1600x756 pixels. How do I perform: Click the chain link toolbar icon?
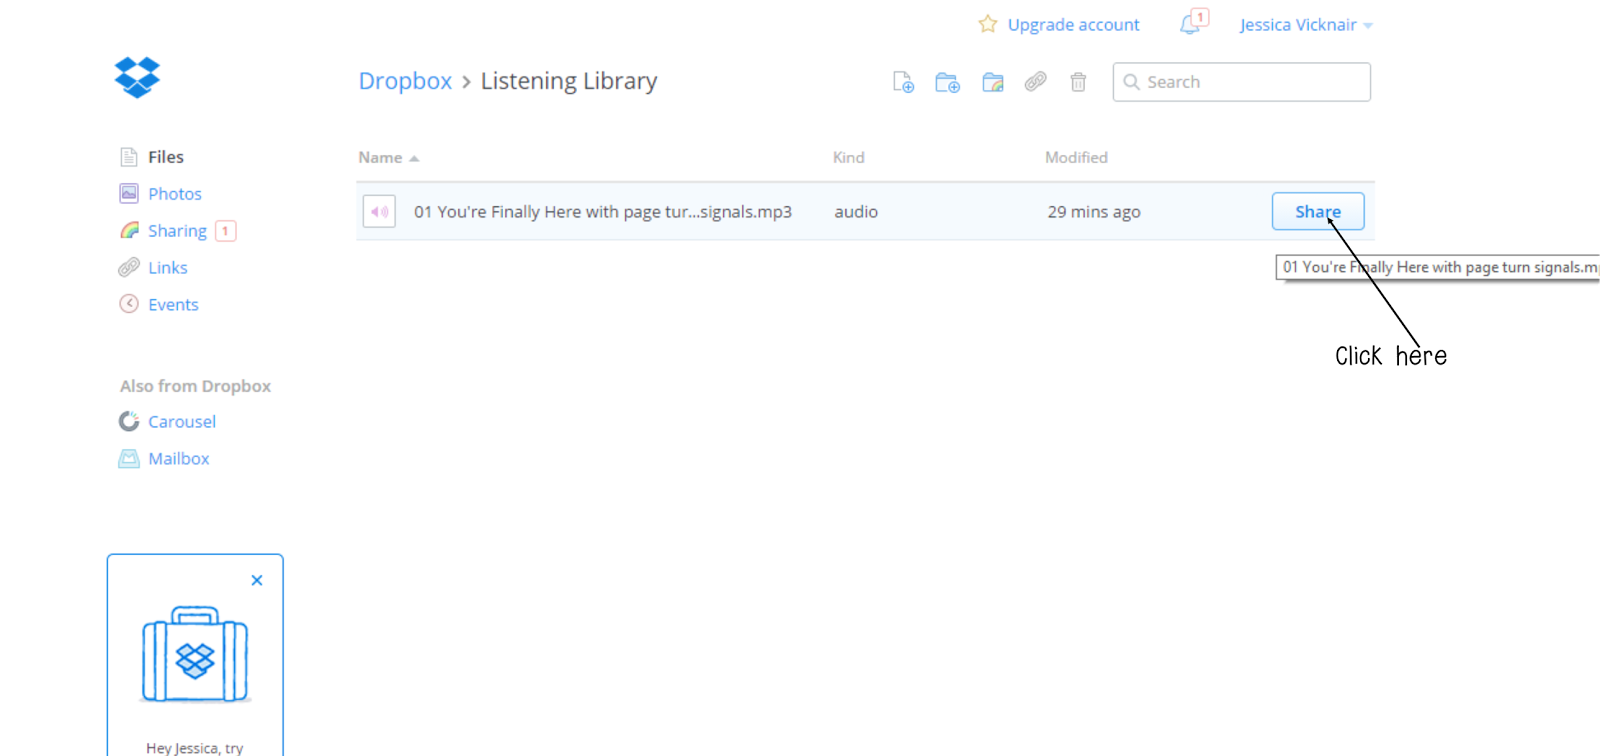pyautogui.click(x=1035, y=82)
